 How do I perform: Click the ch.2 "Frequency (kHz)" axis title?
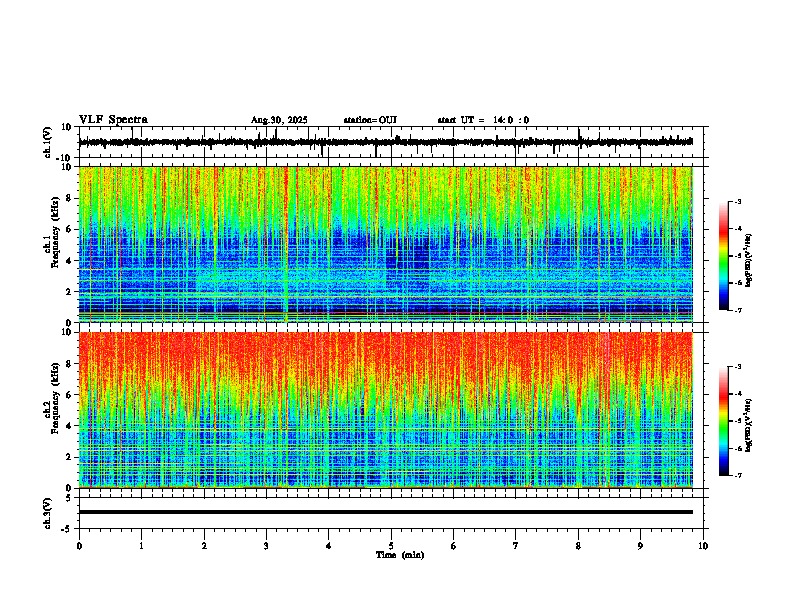pyautogui.click(x=55, y=398)
